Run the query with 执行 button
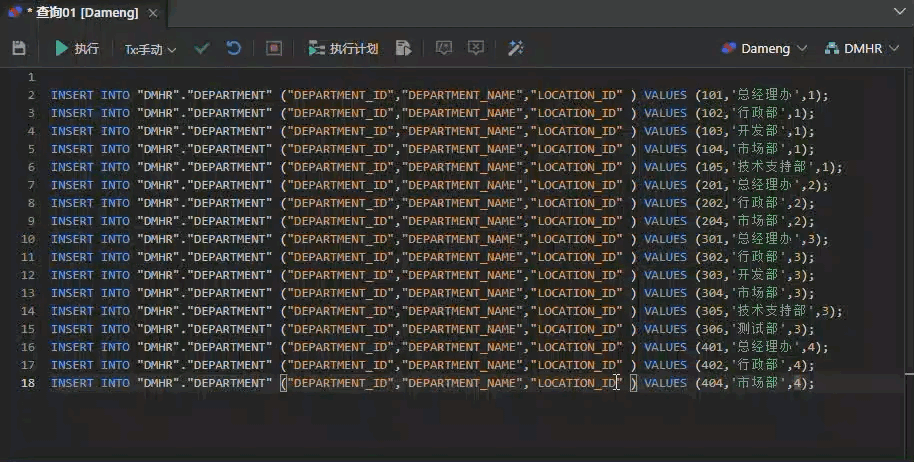The width and height of the screenshot is (914, 462). (76, 48)
